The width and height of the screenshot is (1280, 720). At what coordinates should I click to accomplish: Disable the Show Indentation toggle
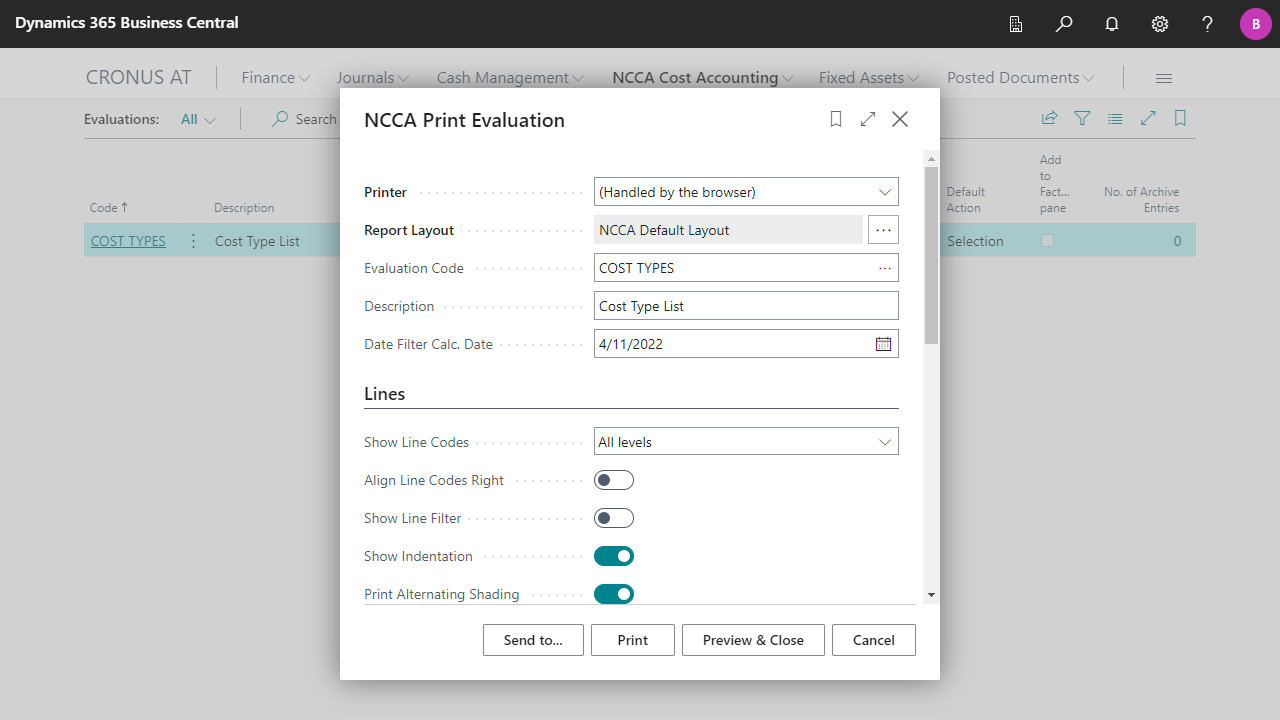tap(614, 557)
